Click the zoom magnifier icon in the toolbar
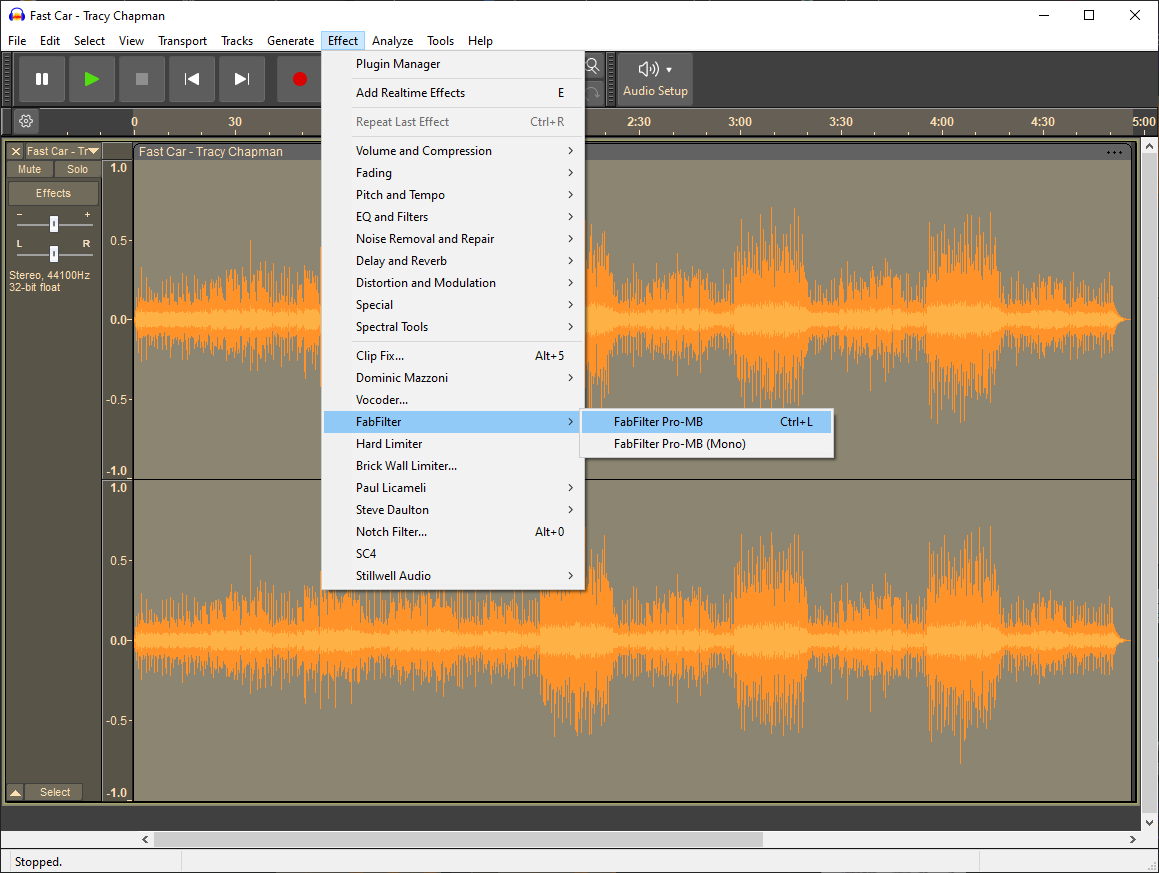Screen dimensions: 1159x873 [592, 67]
